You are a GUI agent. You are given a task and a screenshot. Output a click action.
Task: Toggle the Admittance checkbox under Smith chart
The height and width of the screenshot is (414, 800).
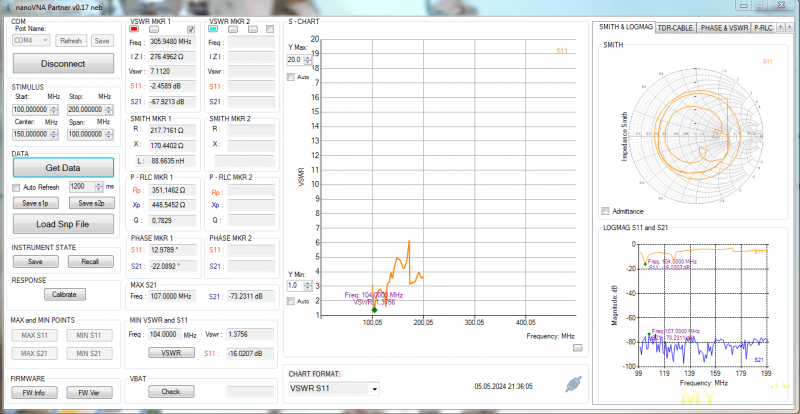[605, 211]
